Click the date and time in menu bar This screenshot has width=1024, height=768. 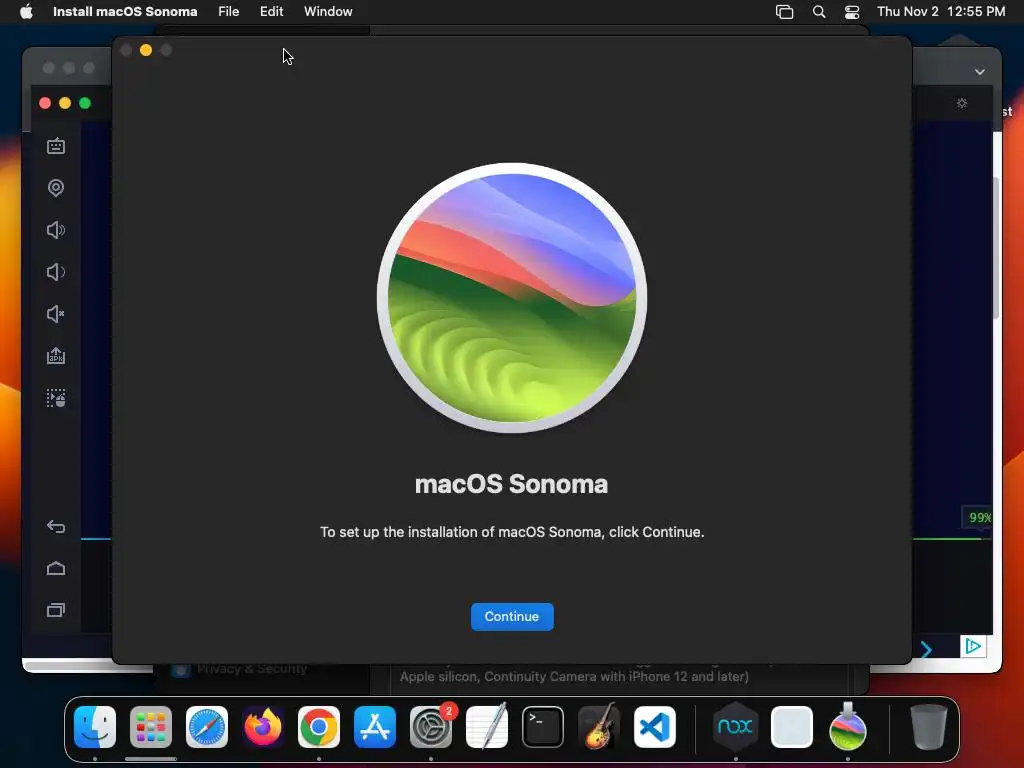coord(941,11)
